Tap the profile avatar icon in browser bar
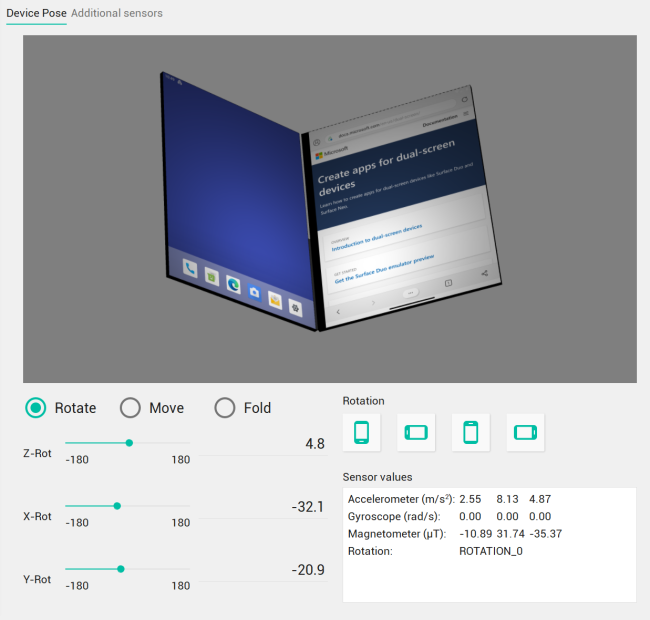650x620 pixels. (x=317, y=142)
